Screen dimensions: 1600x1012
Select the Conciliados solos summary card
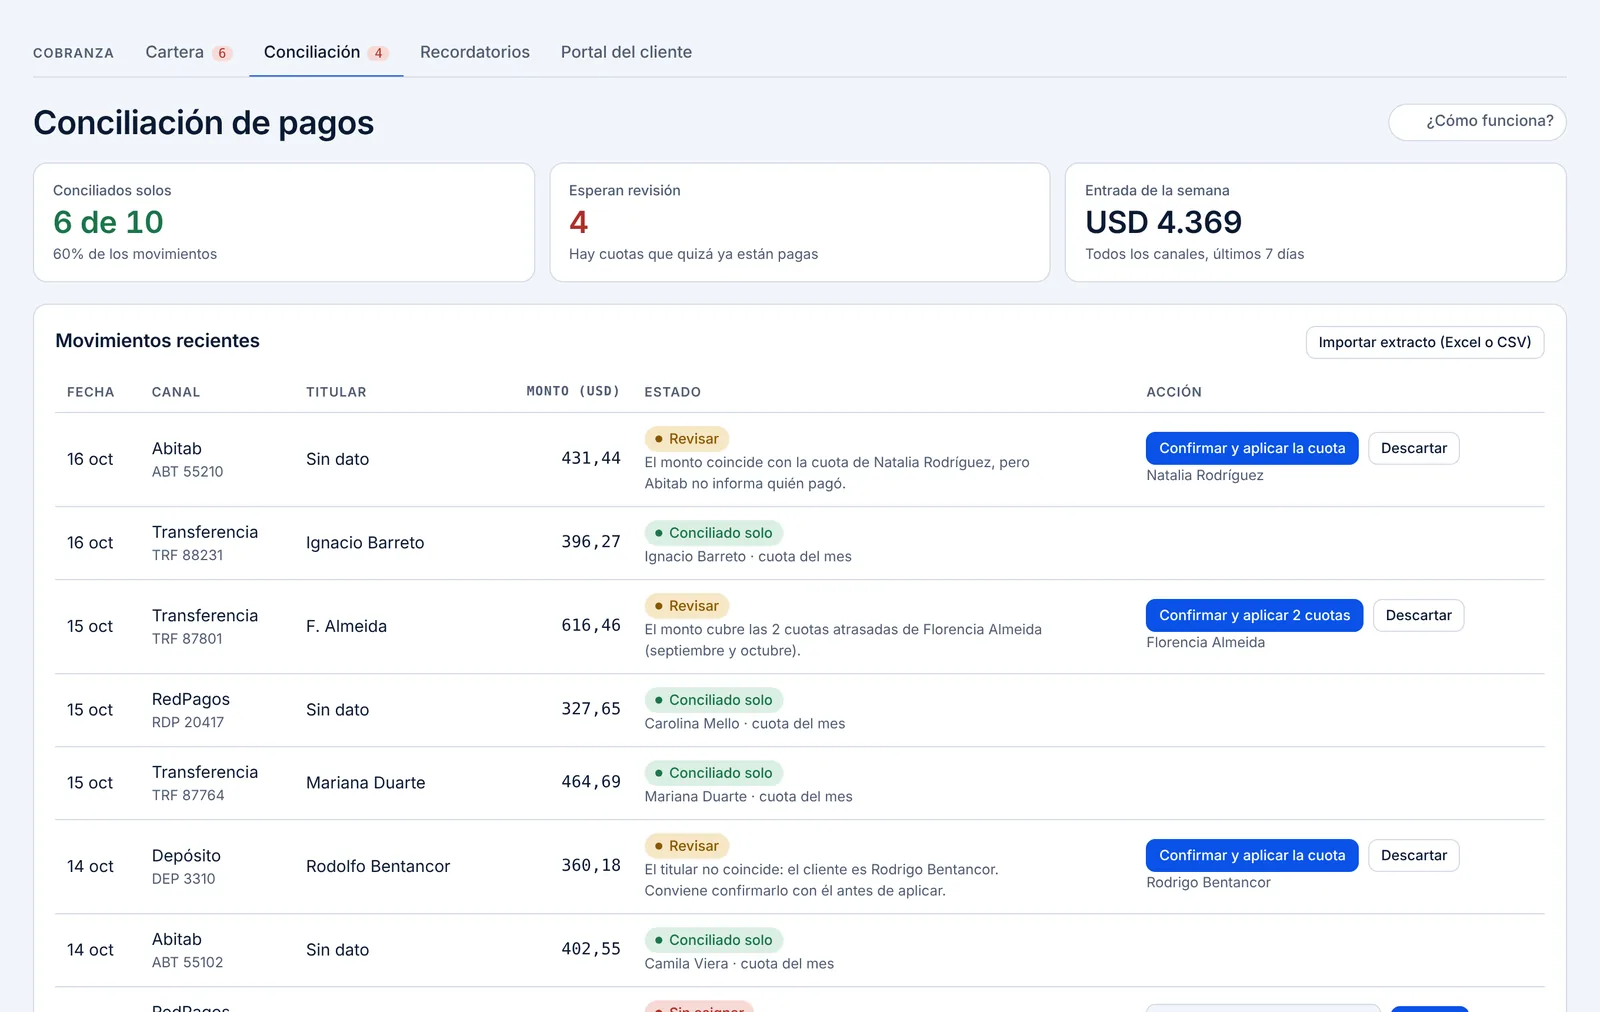284,222
